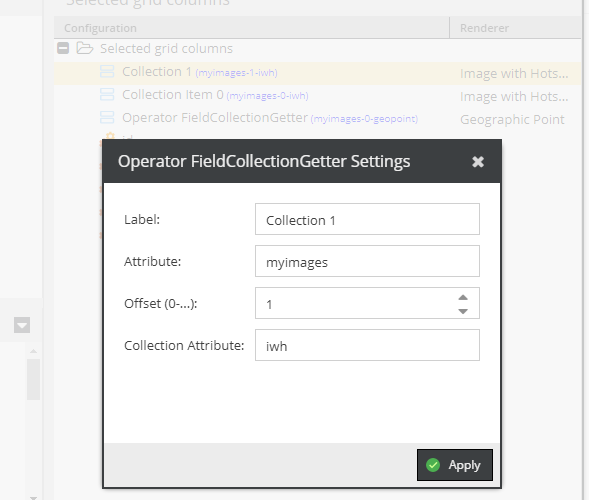This screenshot has height=500, width=589.
Task: Click the Collection Attribute input field
Action: pos(367,345)
